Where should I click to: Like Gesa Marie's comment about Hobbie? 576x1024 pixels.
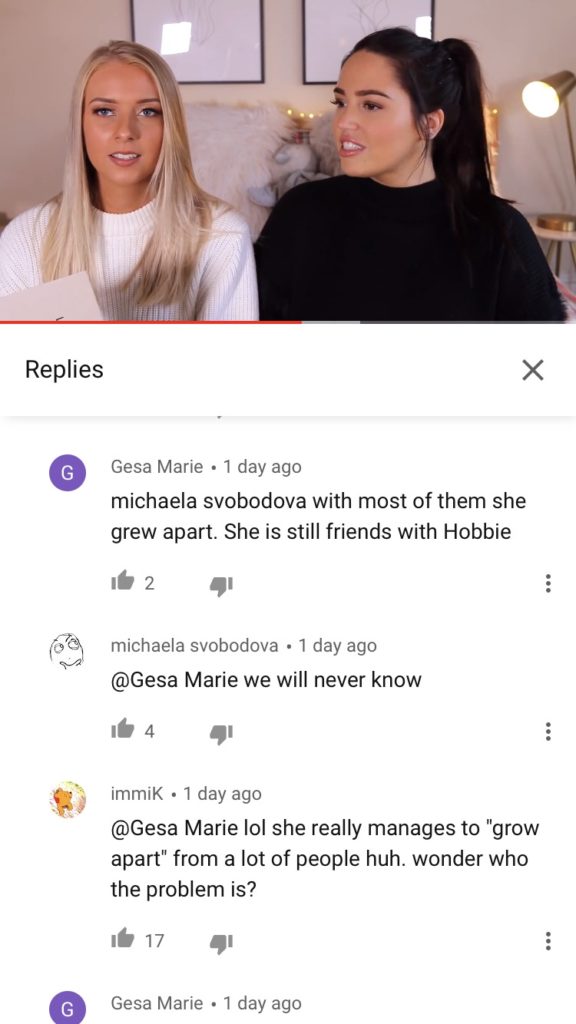123,583
